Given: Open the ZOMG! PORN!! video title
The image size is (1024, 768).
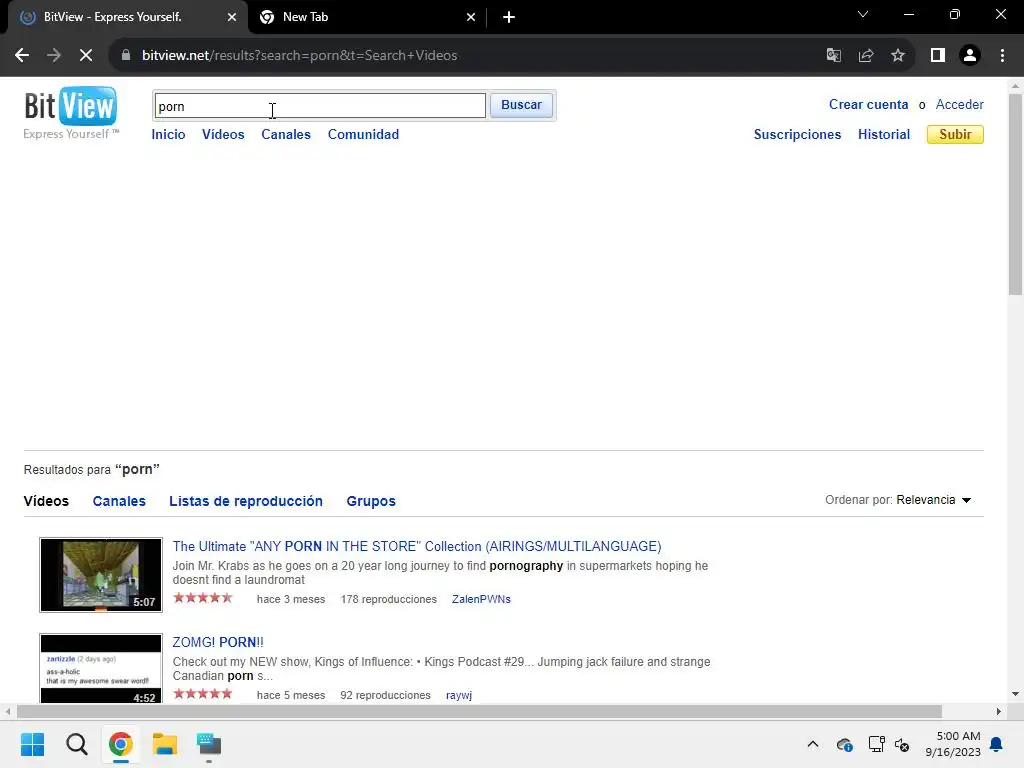Looking at the screenshot, I should 218,643.
